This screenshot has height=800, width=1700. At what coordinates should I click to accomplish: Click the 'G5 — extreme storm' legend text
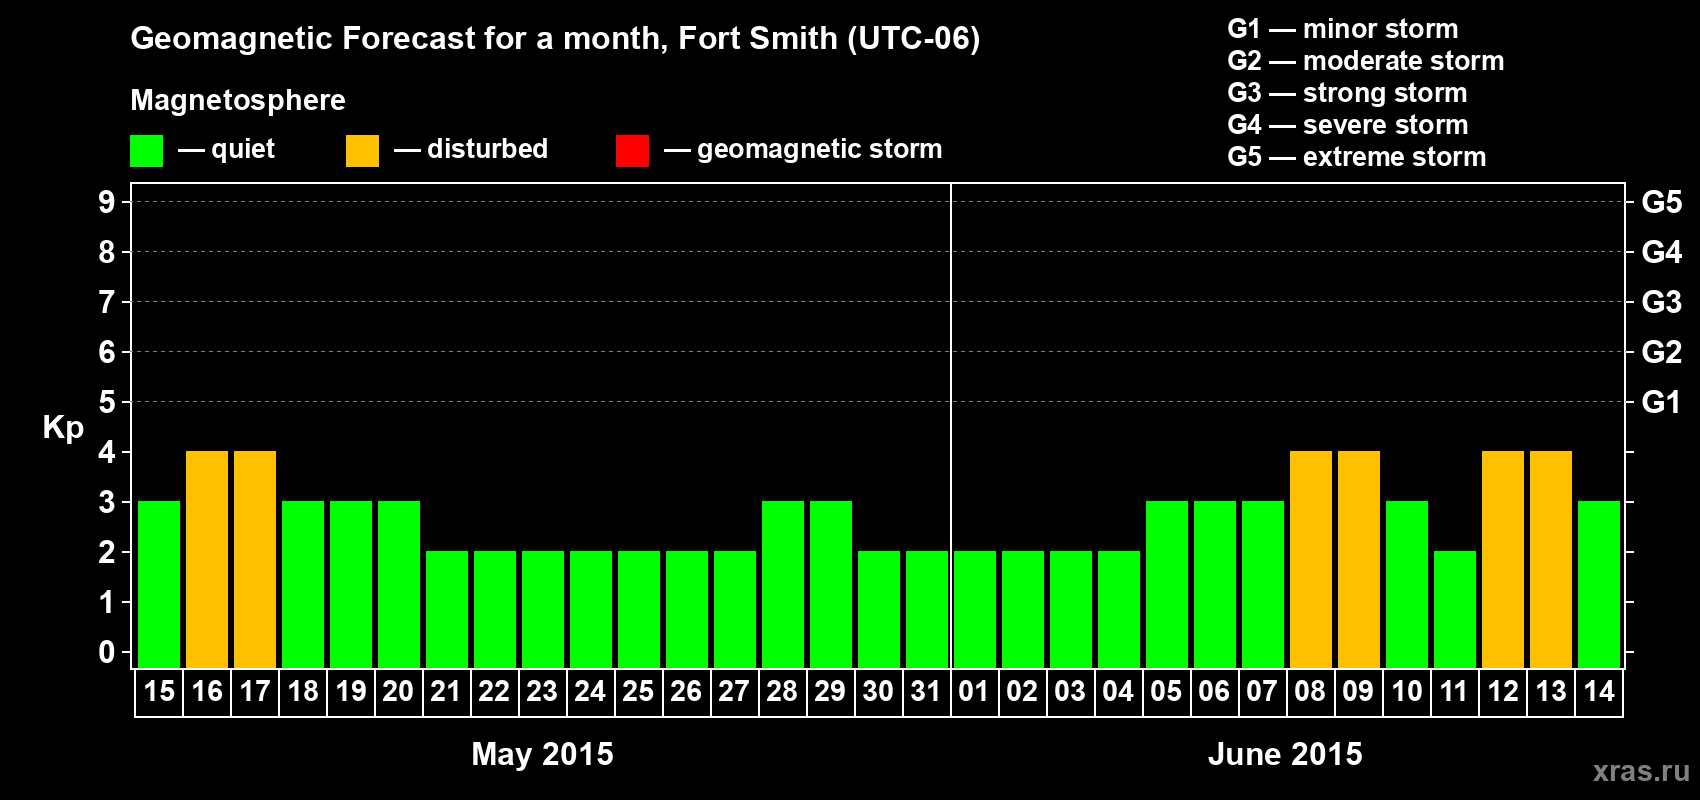[x=1356, y=157]
